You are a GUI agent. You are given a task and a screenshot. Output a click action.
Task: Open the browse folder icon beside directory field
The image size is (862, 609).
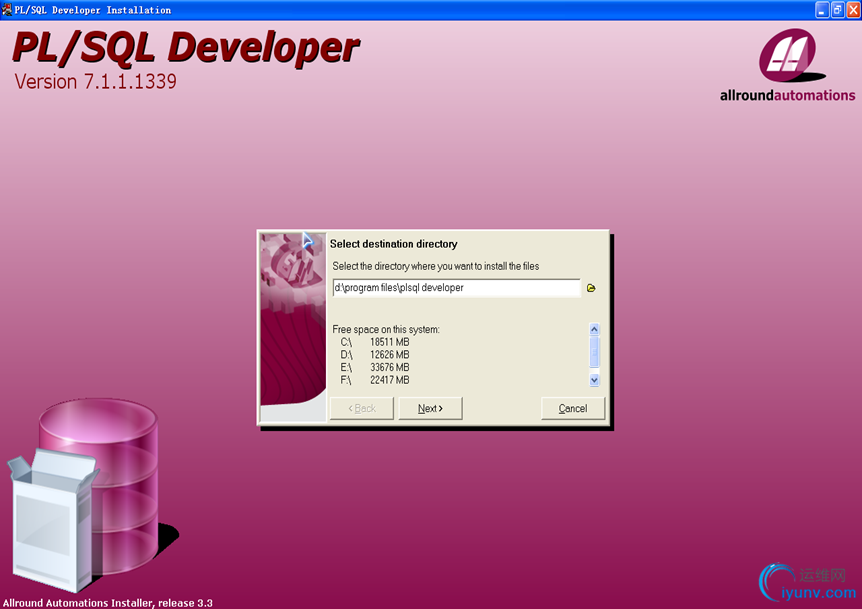(x=591, y=288)
